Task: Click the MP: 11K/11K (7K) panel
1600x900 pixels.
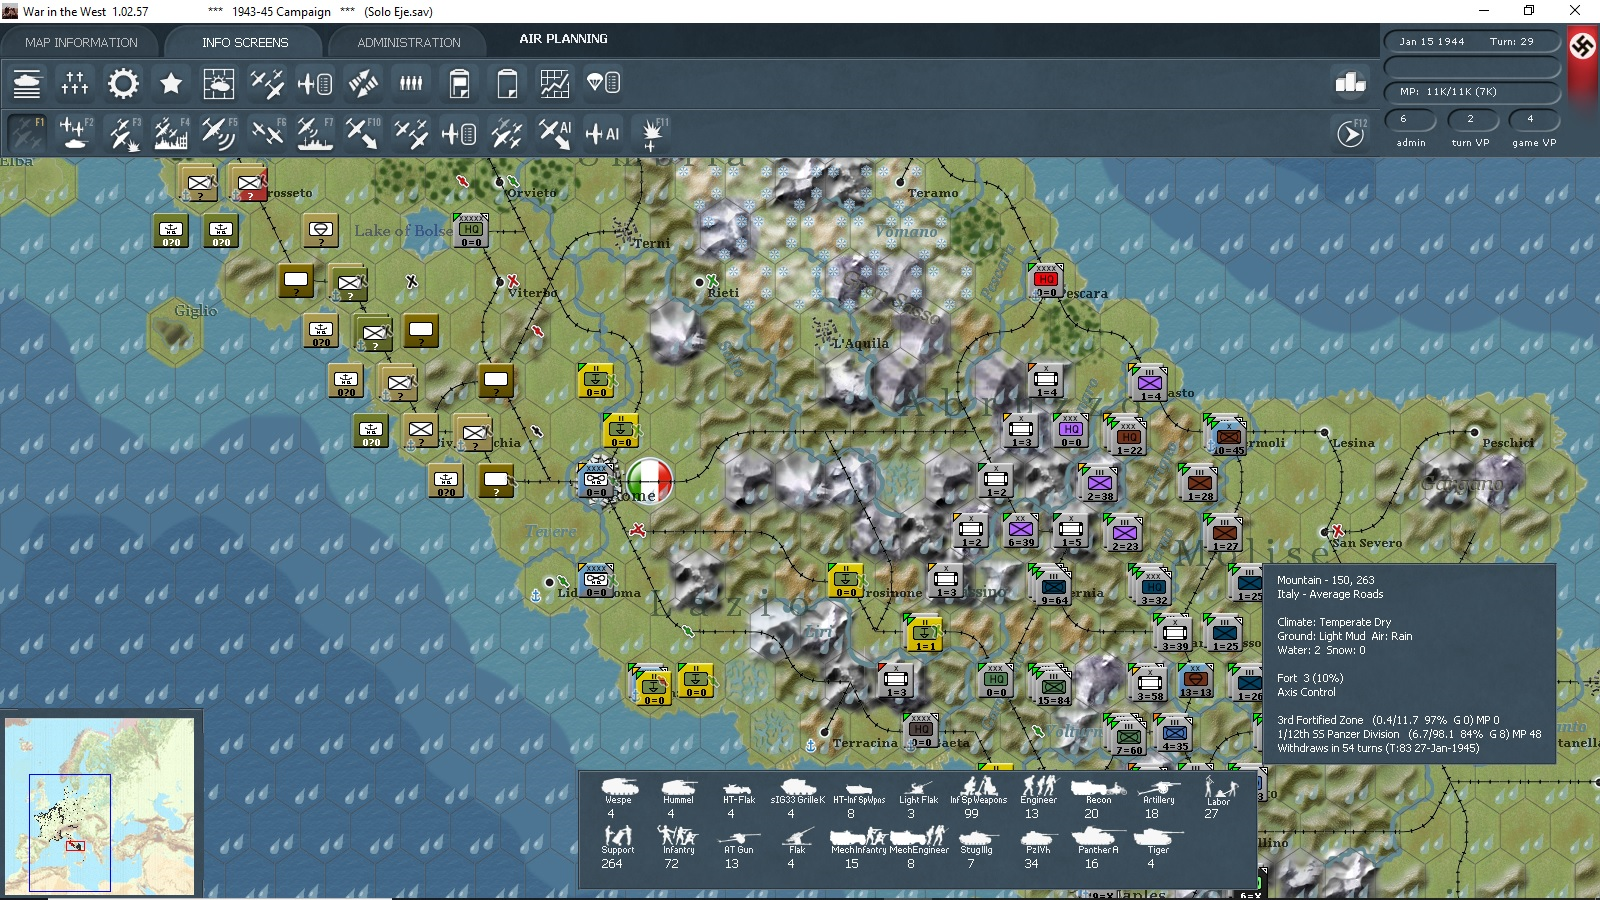Action: click(1472, 91)
